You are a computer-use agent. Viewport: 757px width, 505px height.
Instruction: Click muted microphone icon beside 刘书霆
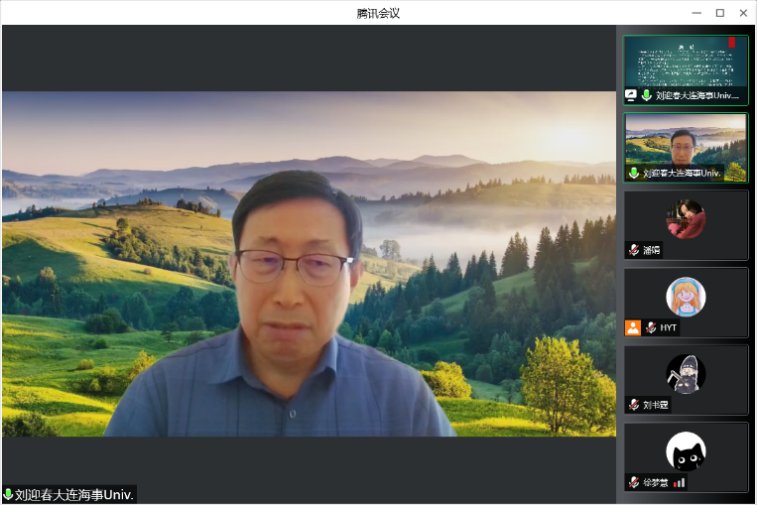634,405
